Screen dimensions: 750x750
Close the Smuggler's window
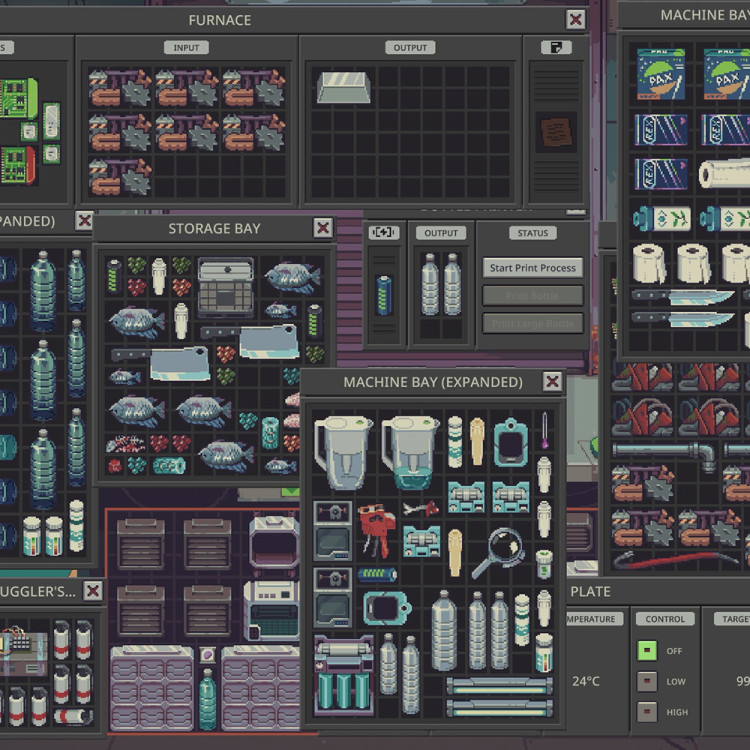93,591
